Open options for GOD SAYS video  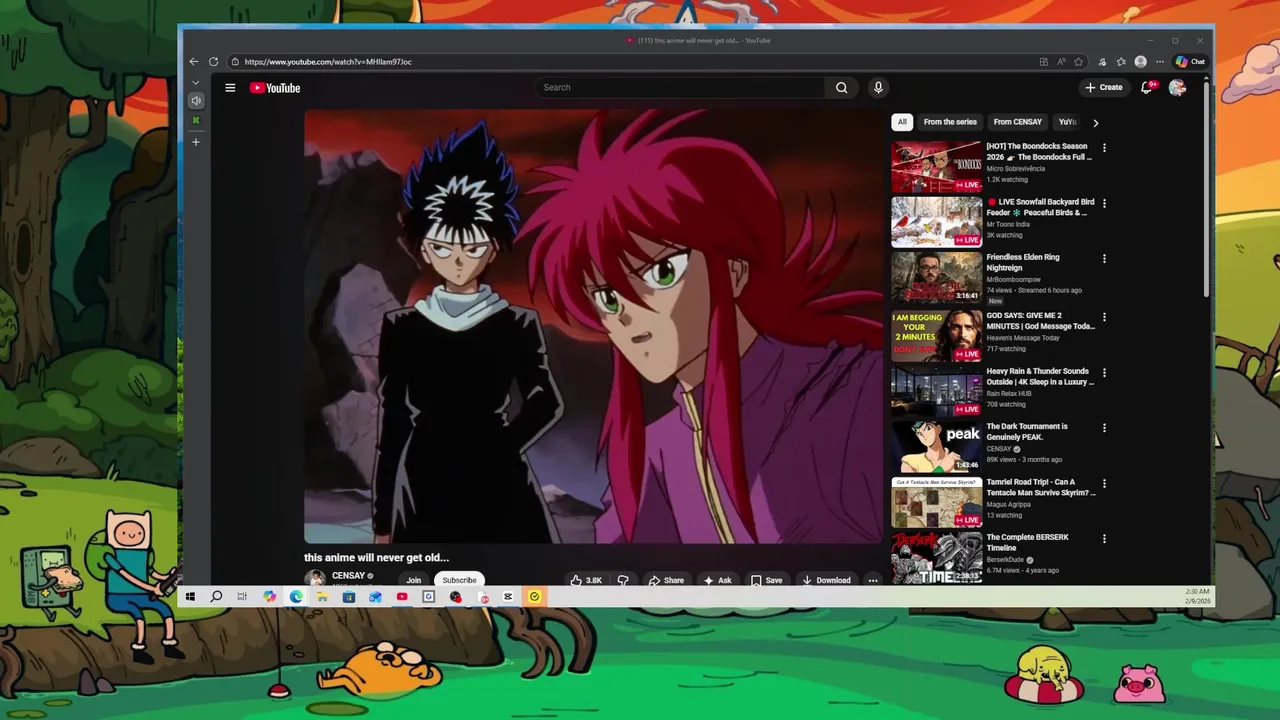pyautogui.click(x=1104, y=317)
